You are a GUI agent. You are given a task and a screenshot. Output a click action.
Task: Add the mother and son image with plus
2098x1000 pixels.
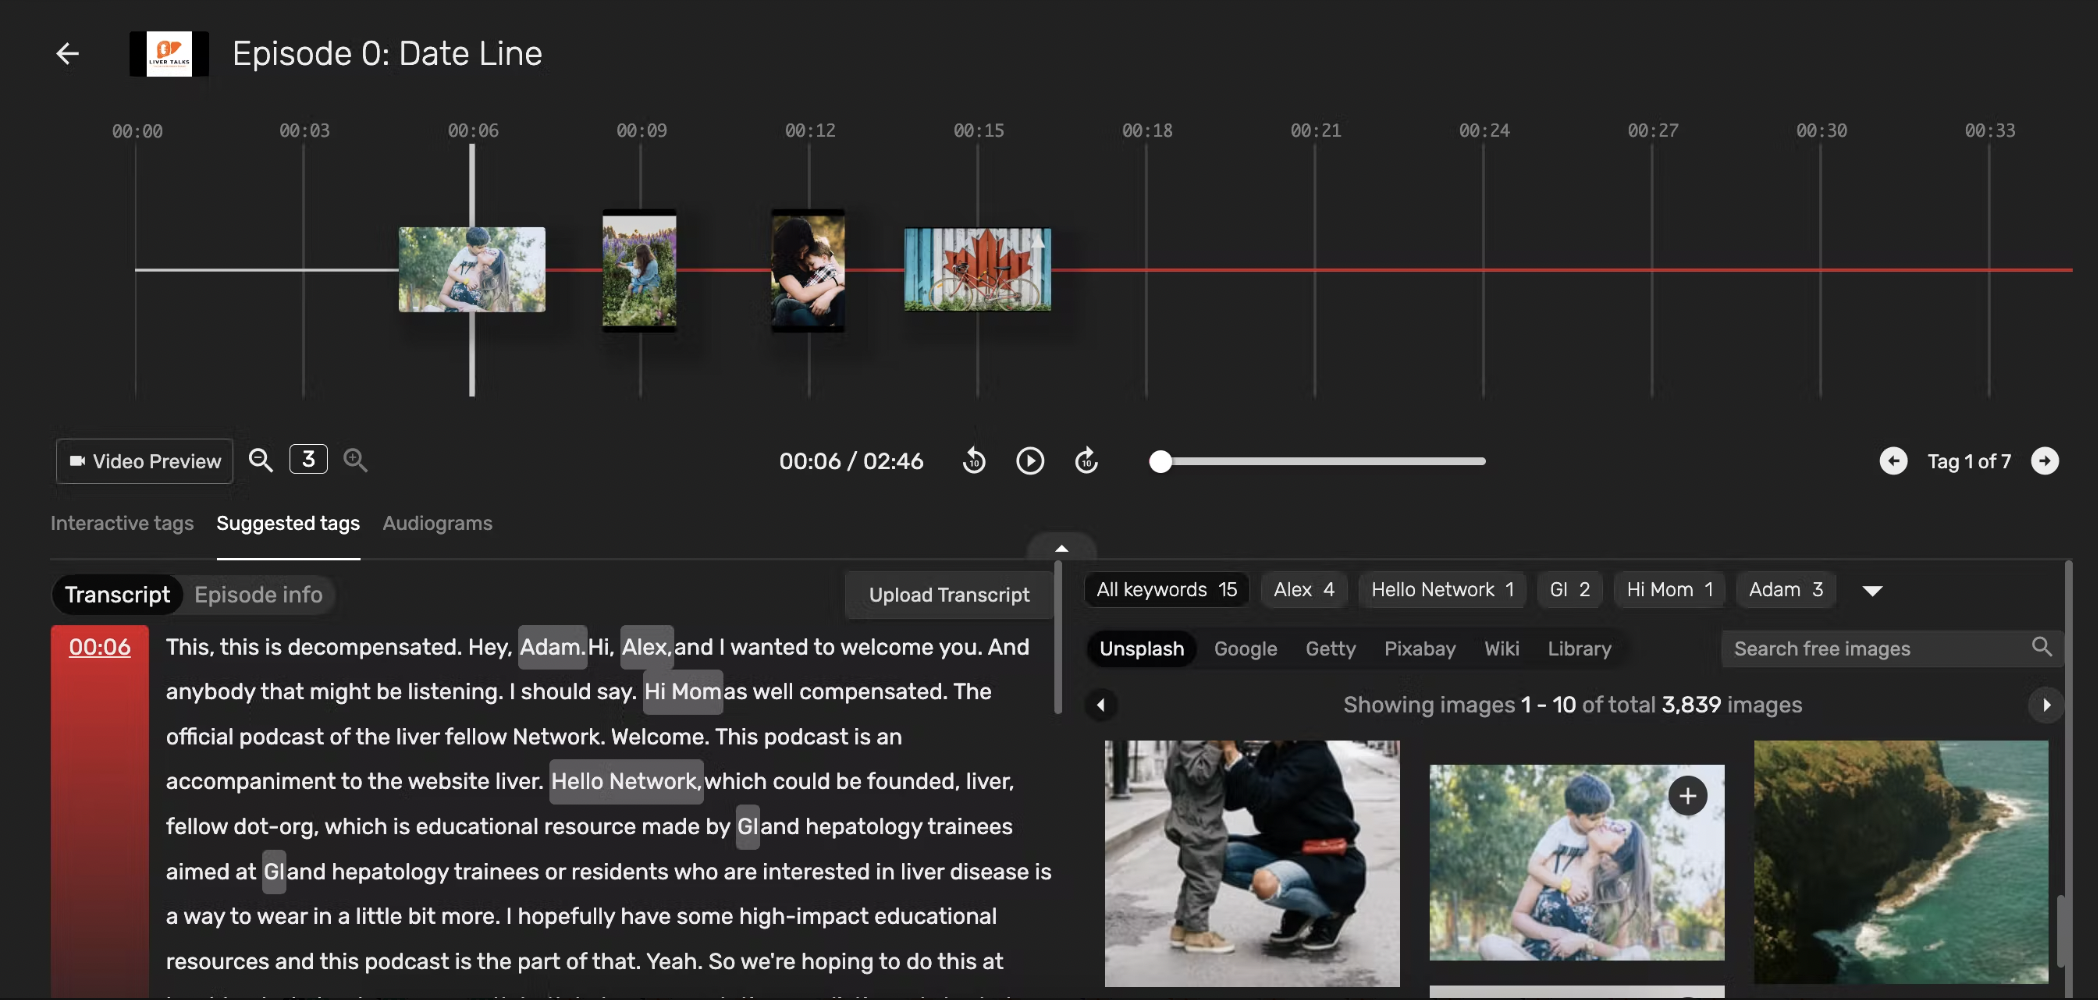click(x=1688, y=796)
